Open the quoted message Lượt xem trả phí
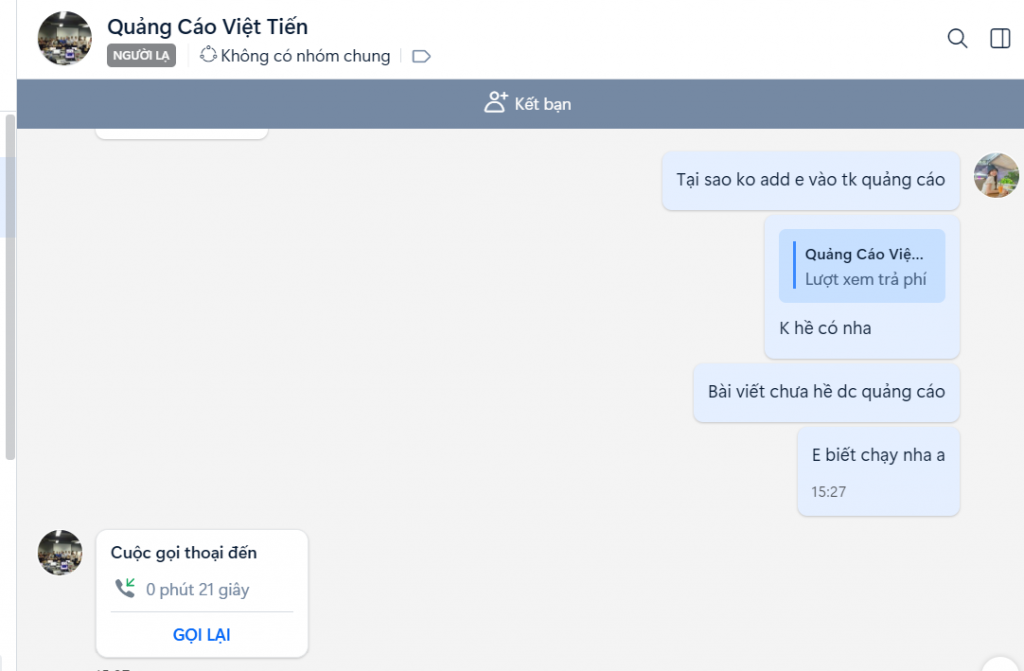Screen dimensions: 1024x671 point(862,266)
